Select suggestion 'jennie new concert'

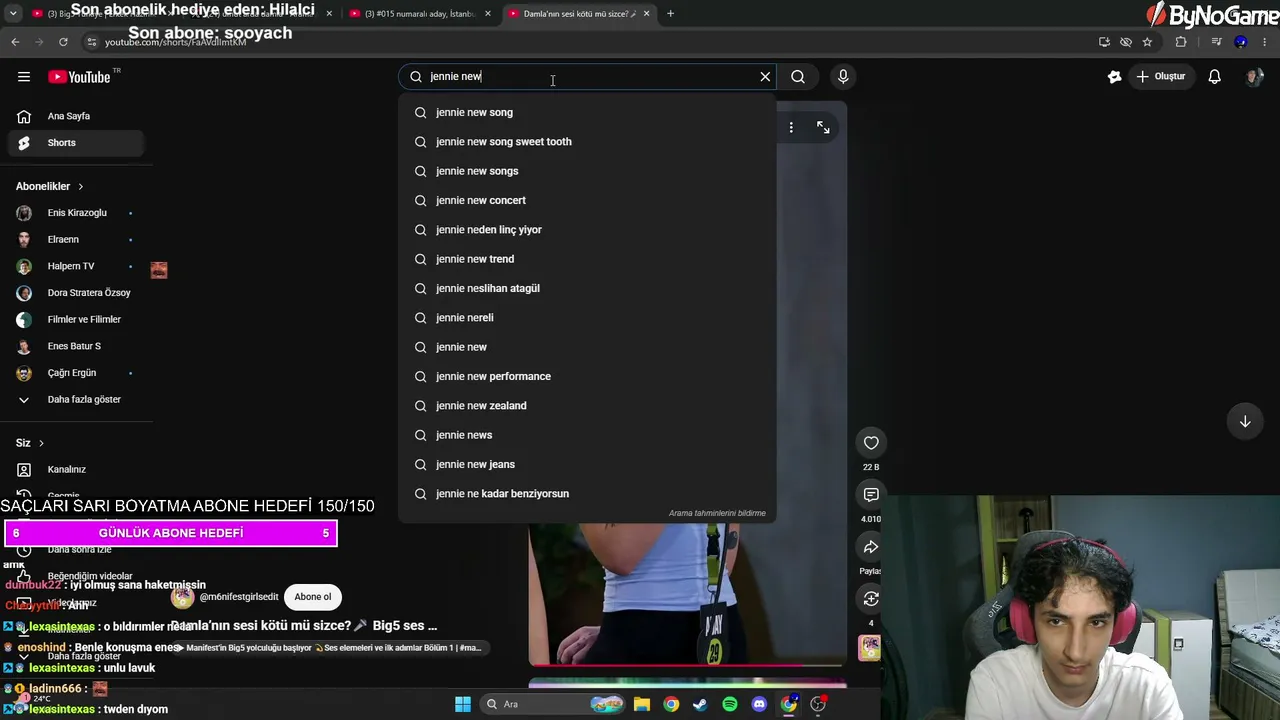click(x=587, y=200)
